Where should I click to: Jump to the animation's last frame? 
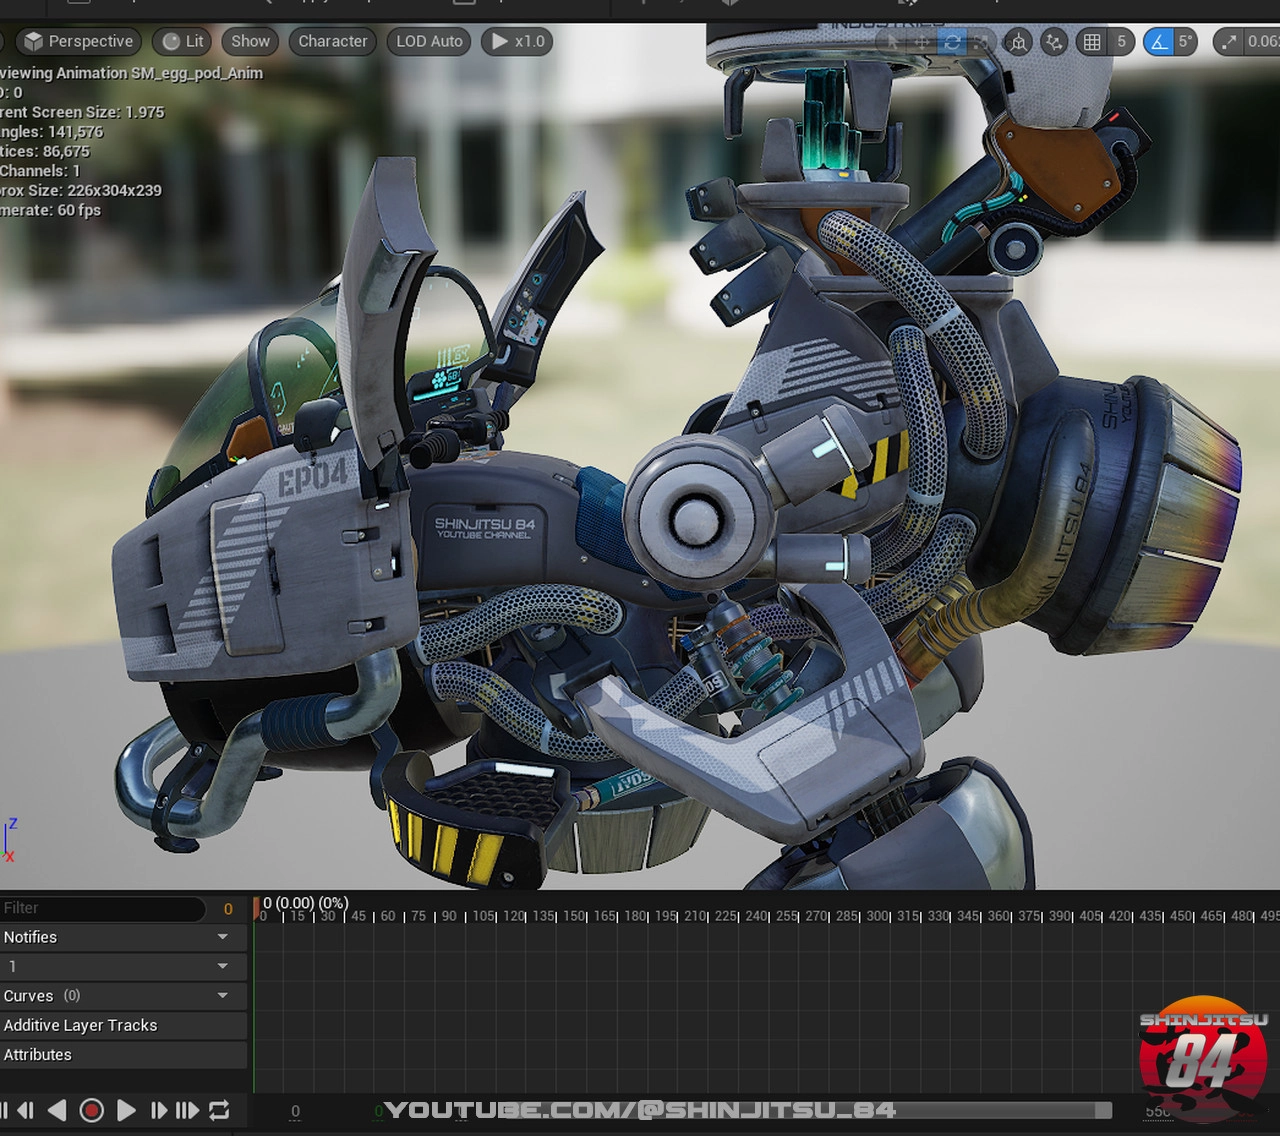click(187, 1110)
